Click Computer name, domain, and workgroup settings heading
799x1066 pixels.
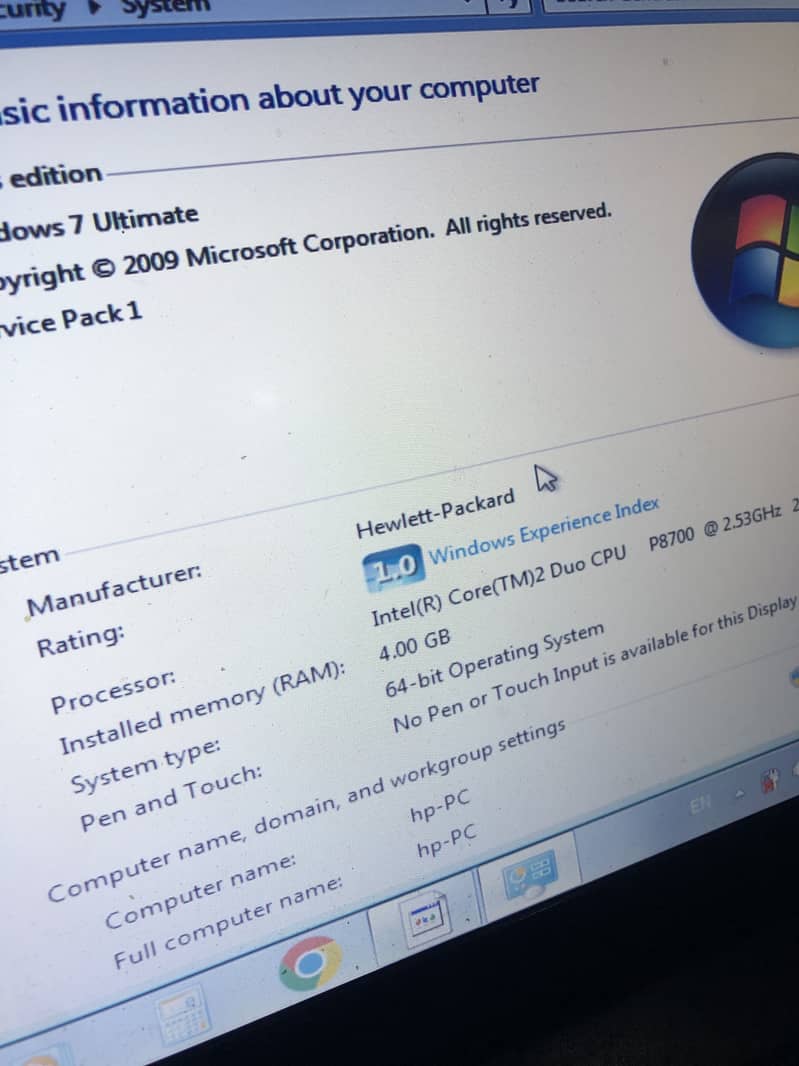tap(306, 810)
